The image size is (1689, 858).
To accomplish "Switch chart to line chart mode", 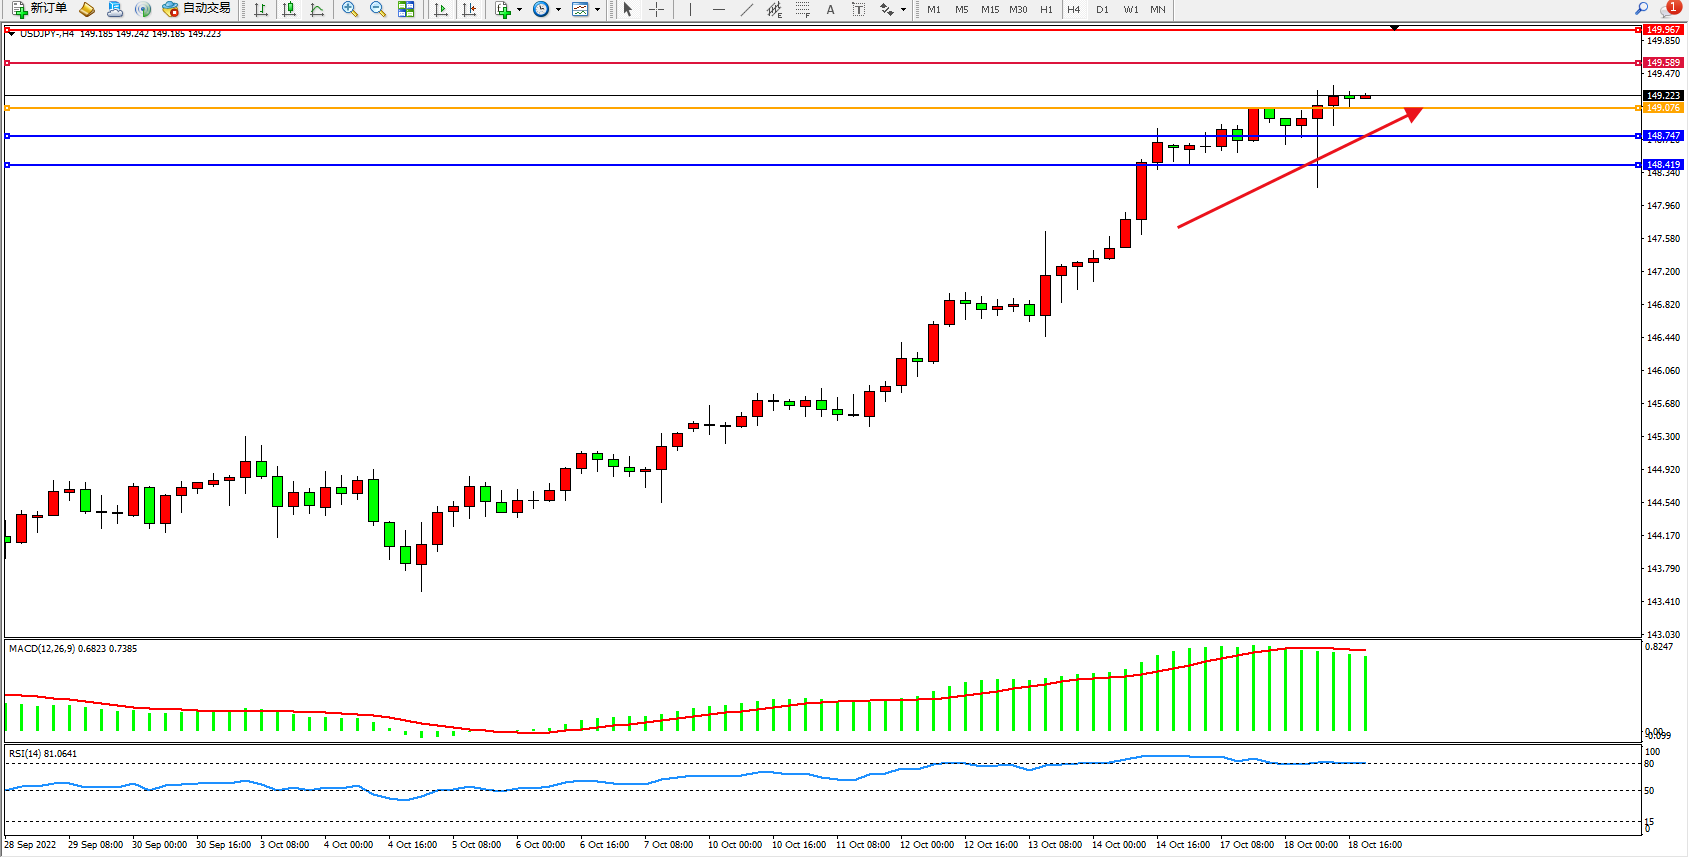I will click(x=317, y=9).
